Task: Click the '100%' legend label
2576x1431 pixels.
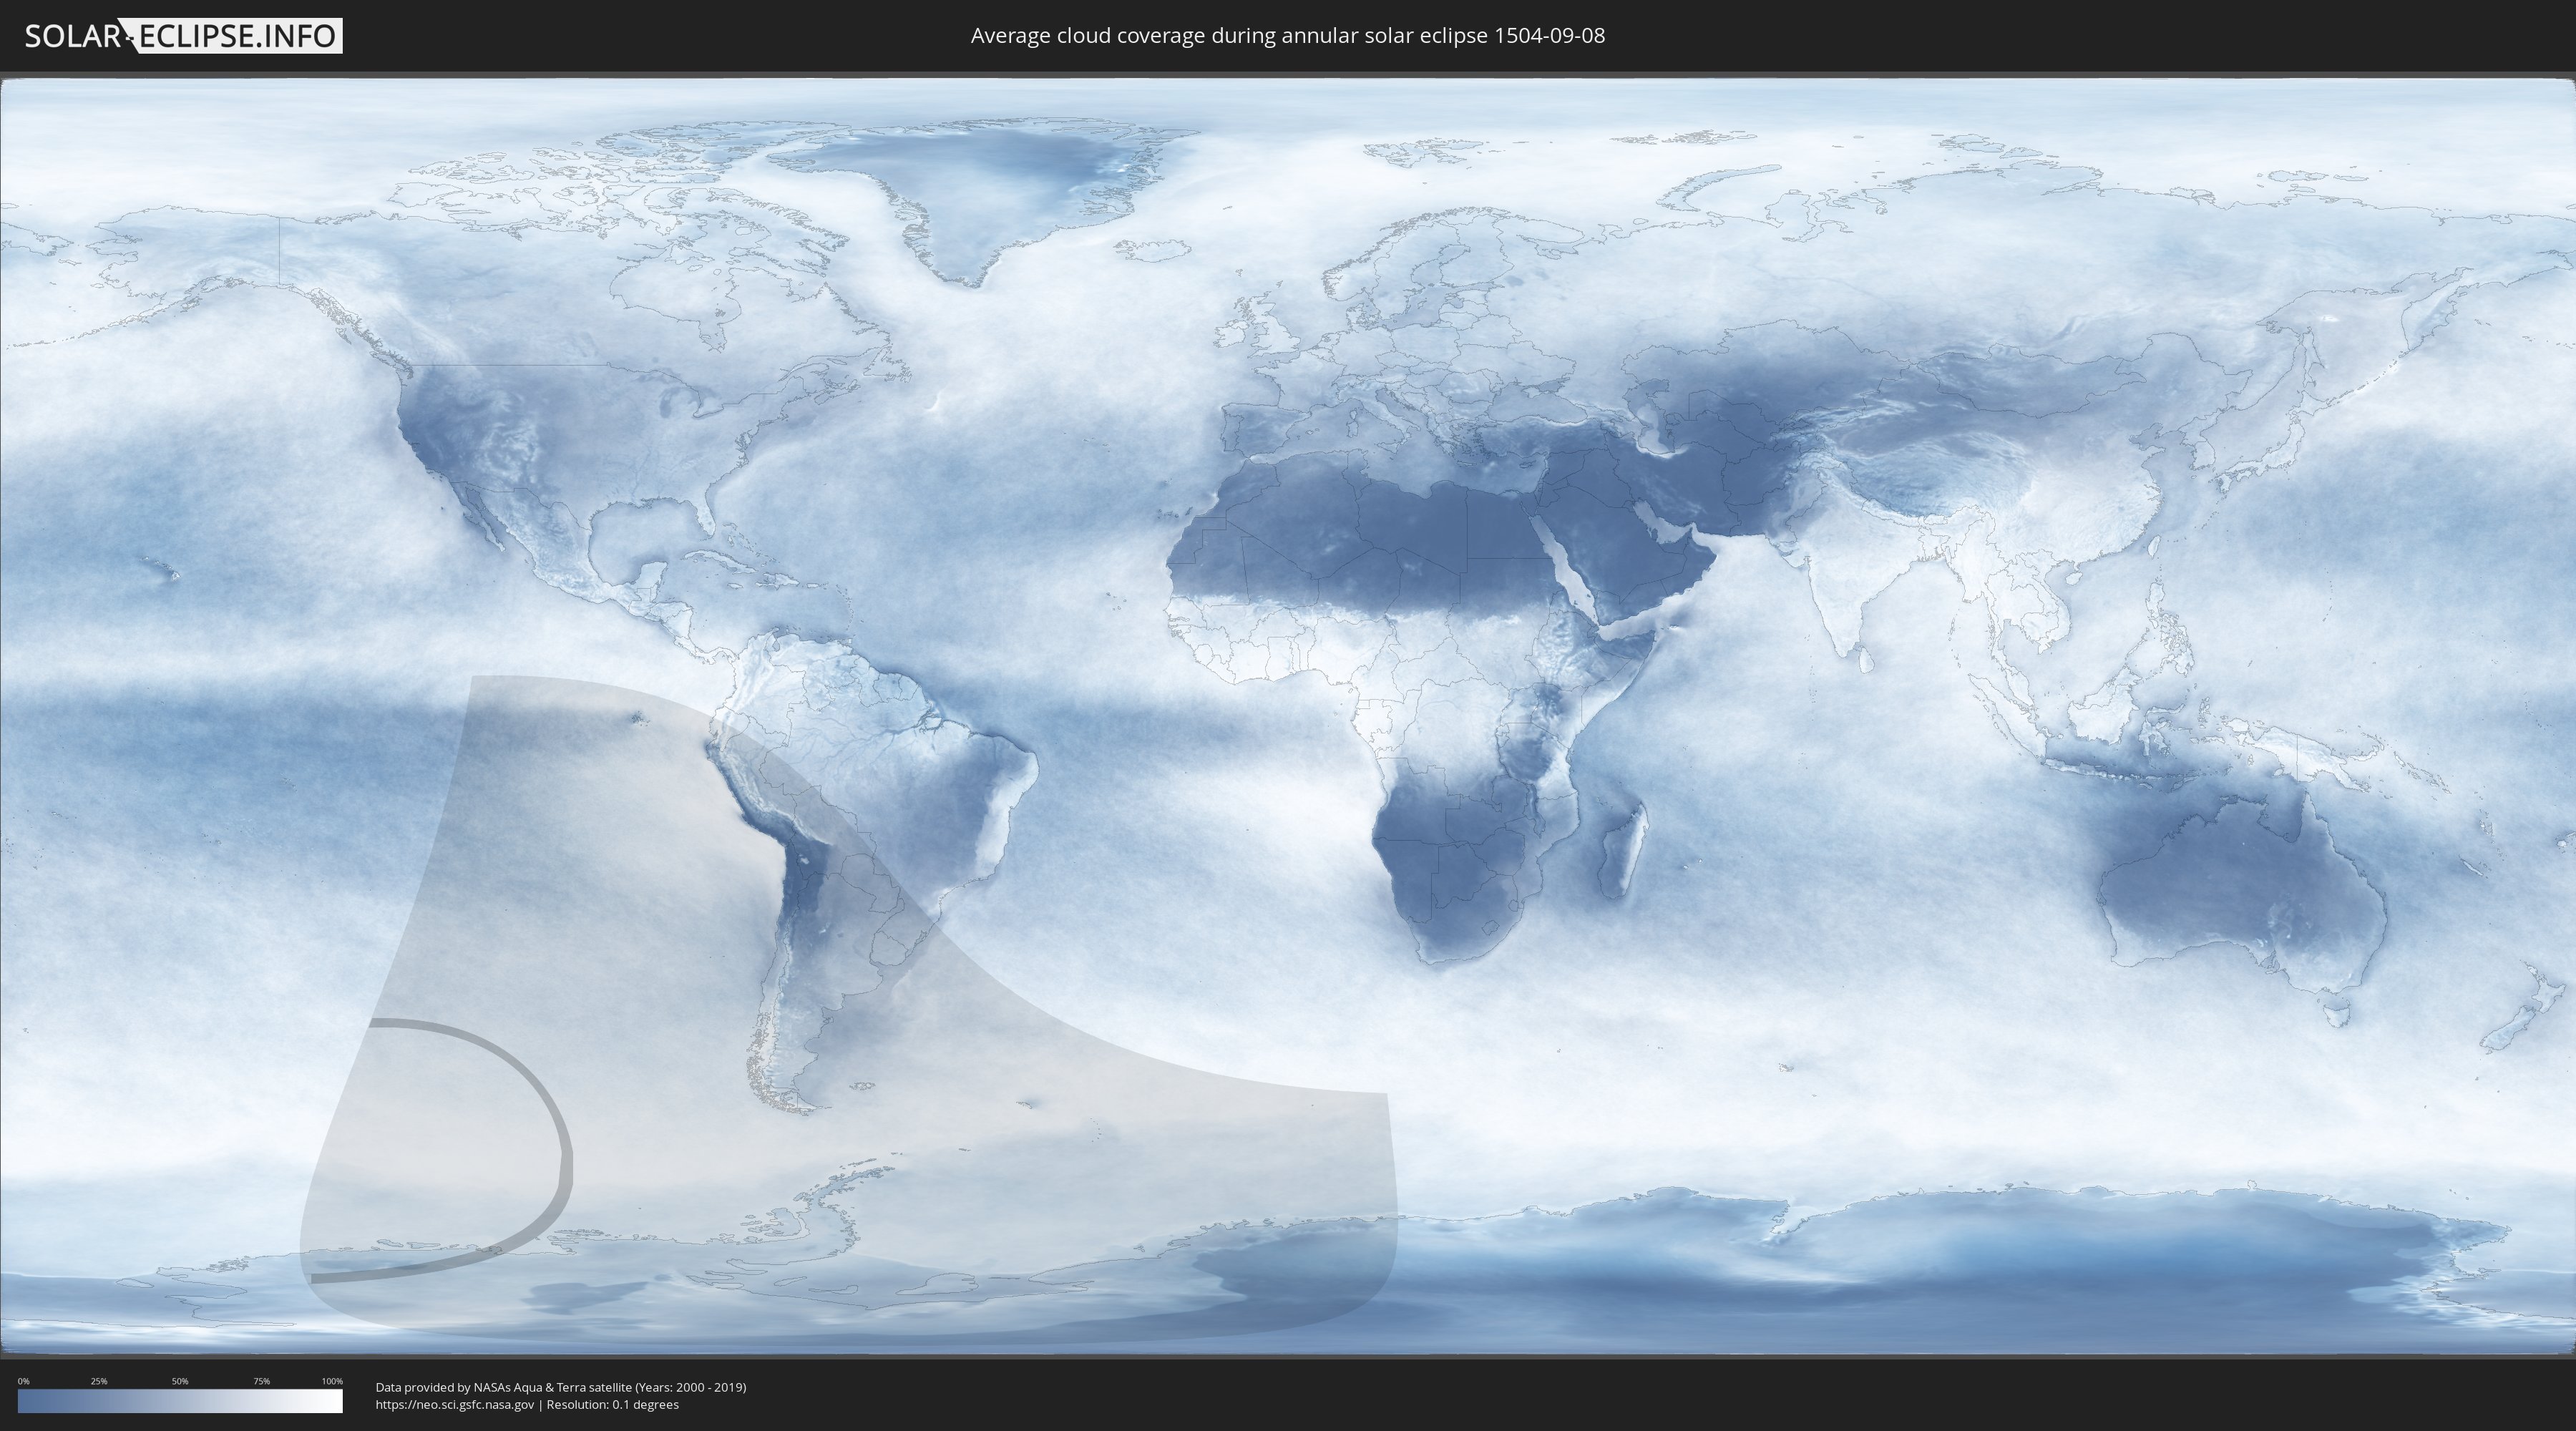Action: pos(332,1381)
